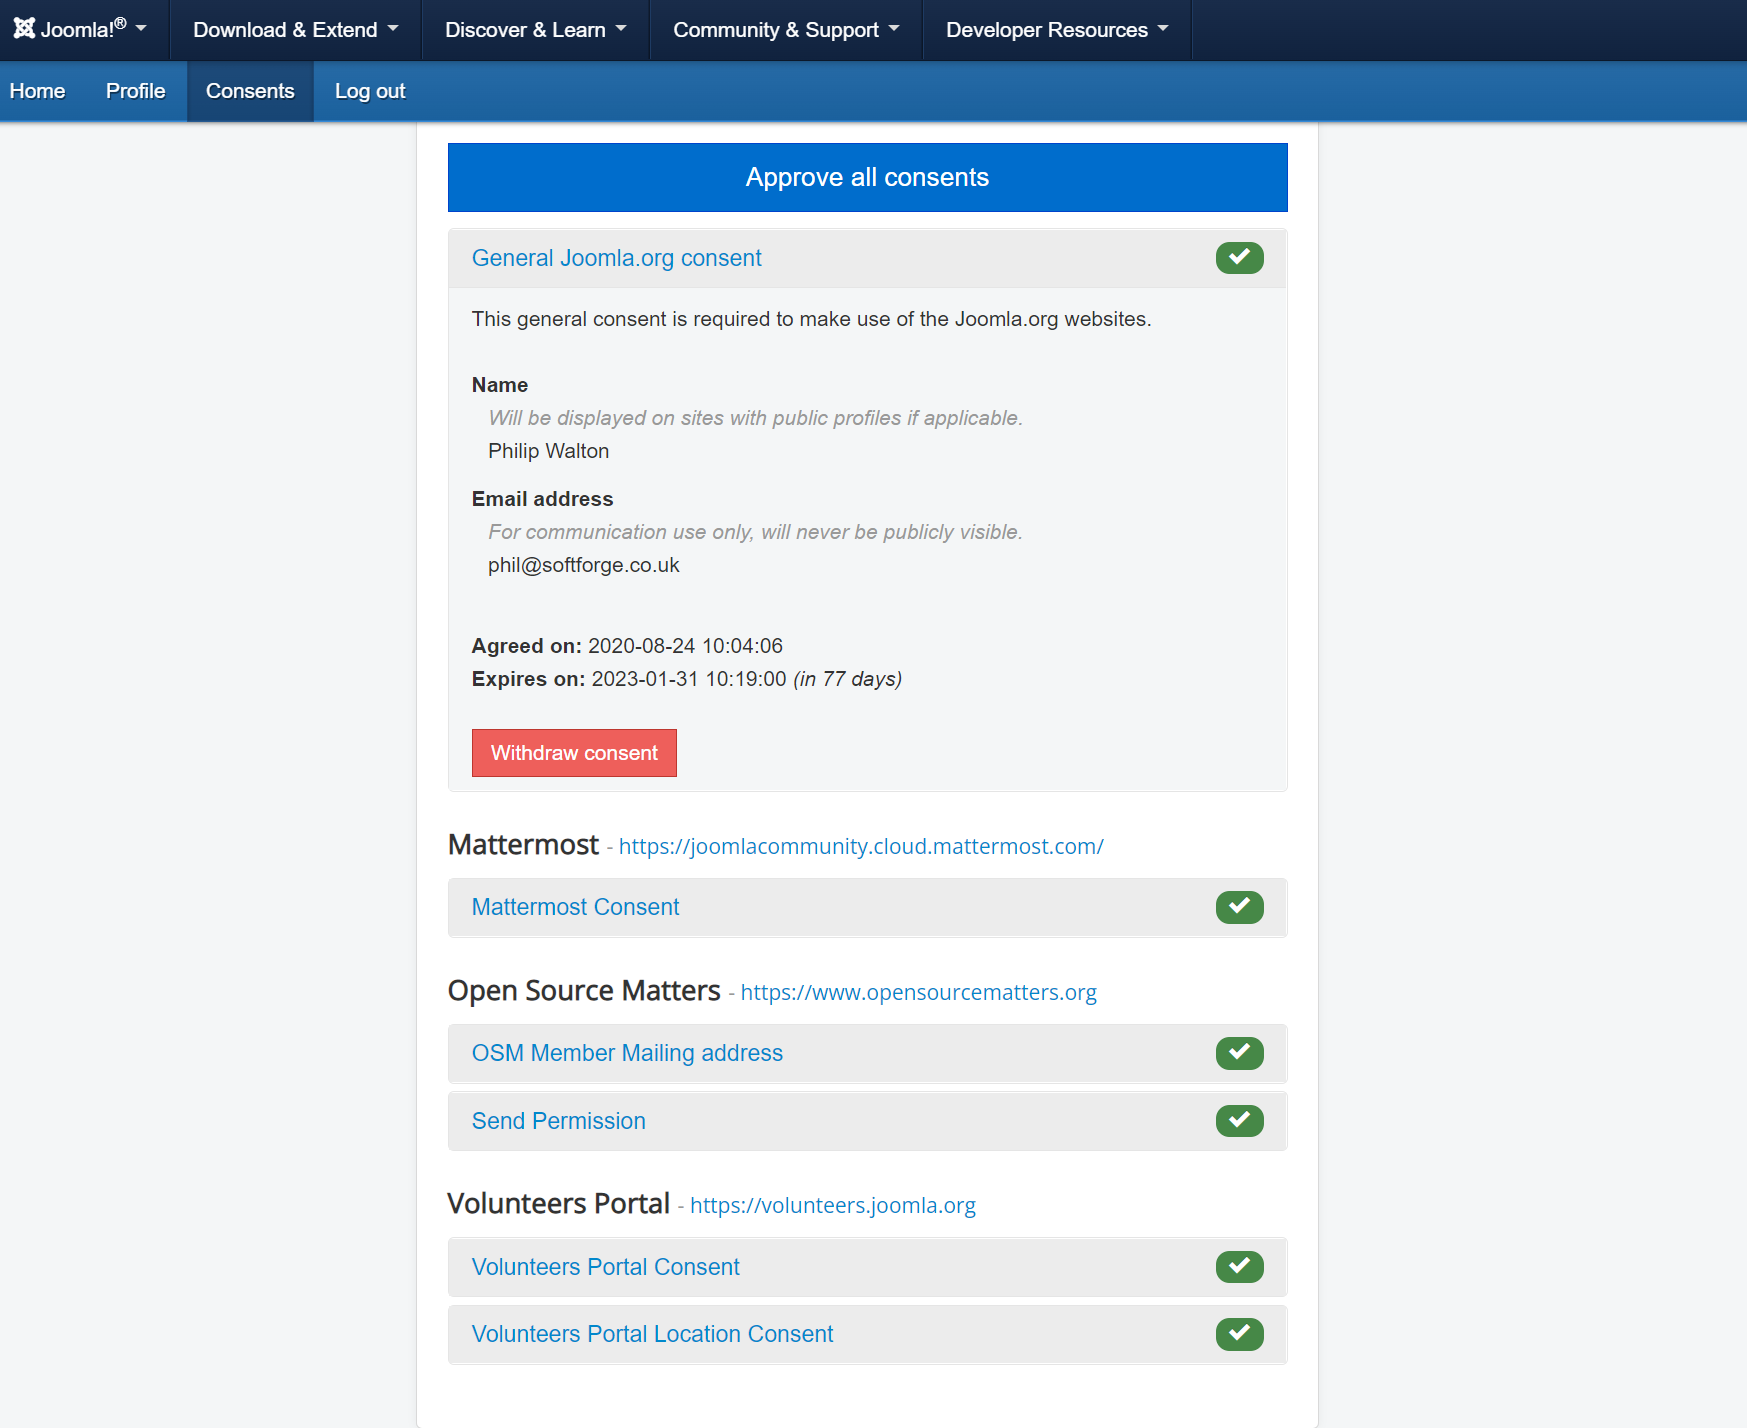Collapse the General Joomla.org consent section
Viewport: 1747px width, 1428px height.
(x=616, y=258)
